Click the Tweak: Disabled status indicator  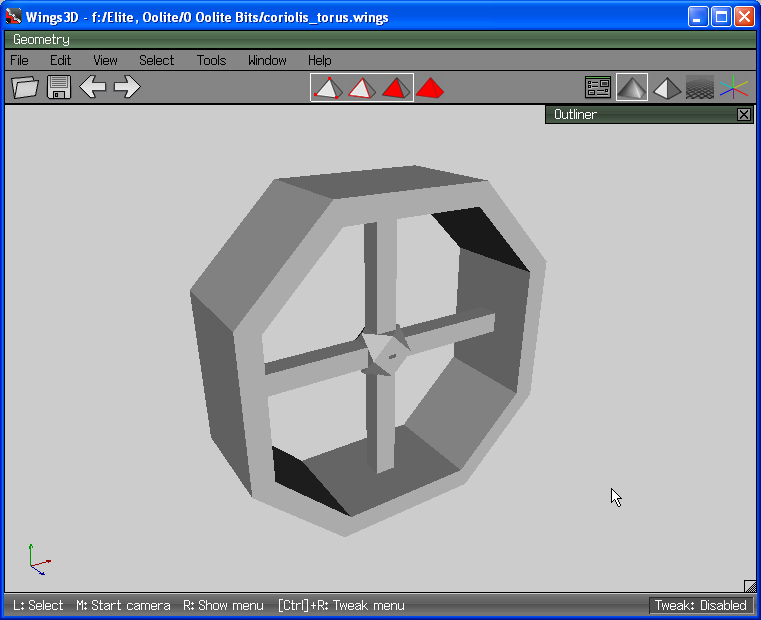coord(700,605)
